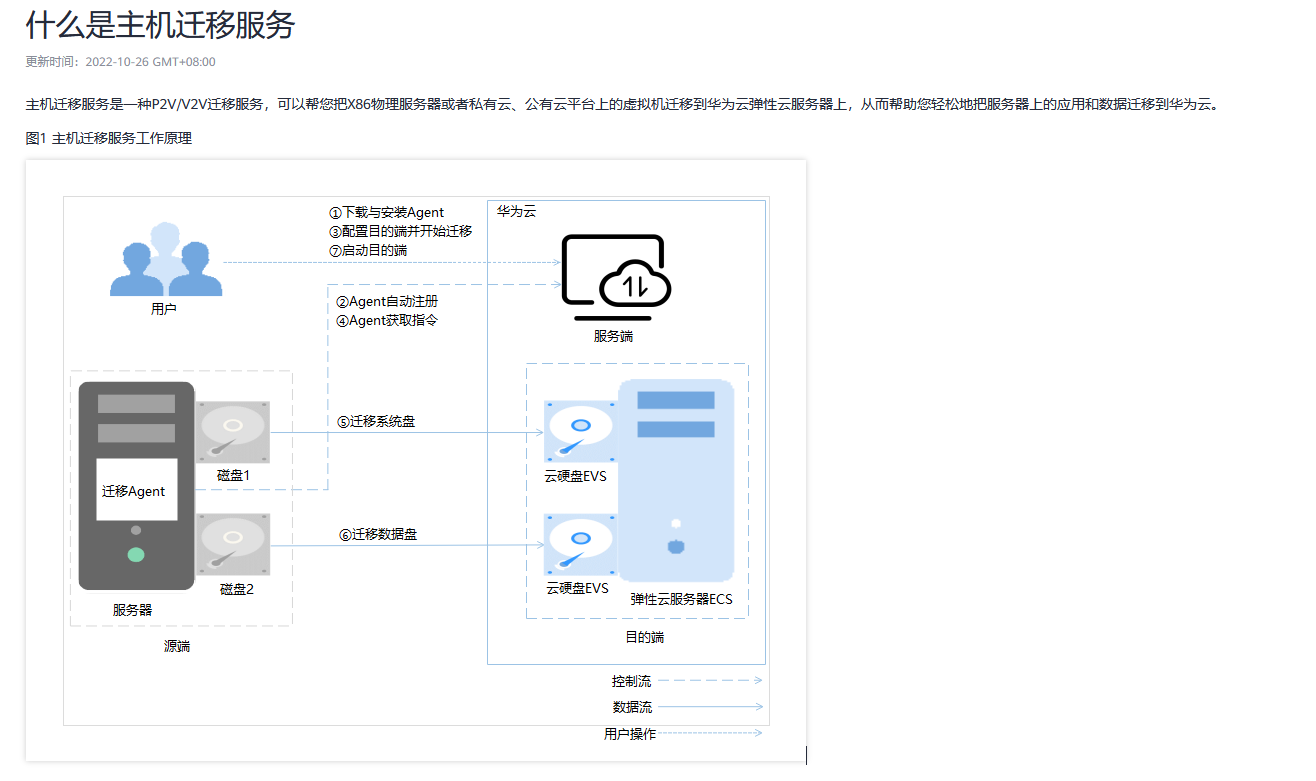The image size is (1316, 781).
Task: Click the 数据流 legend entry
Action: pyautogui.click(x=688, y=707)
